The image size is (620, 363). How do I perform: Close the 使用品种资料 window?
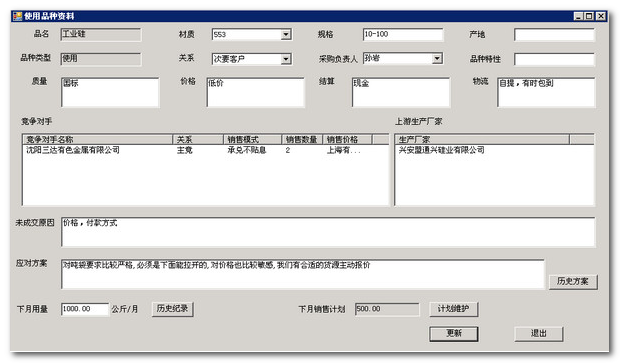[x=601, y=16]
